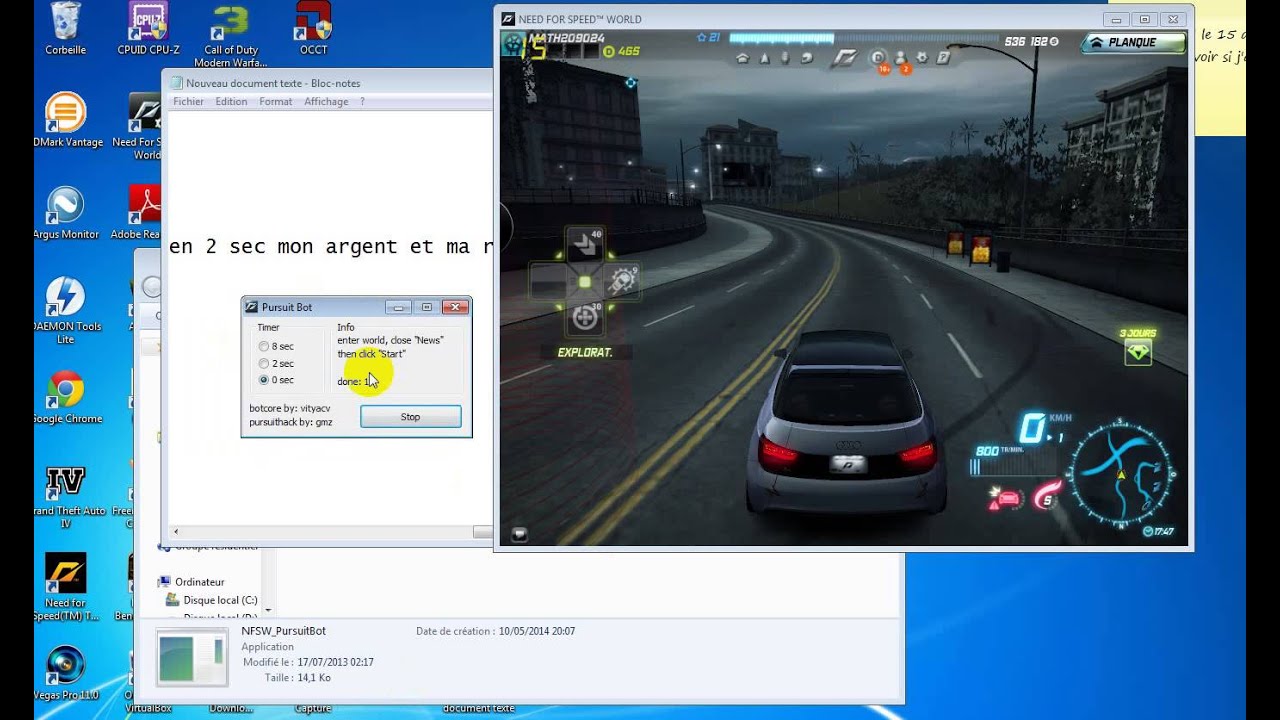Click the pink flame S nitro icon

(1045, 495)
